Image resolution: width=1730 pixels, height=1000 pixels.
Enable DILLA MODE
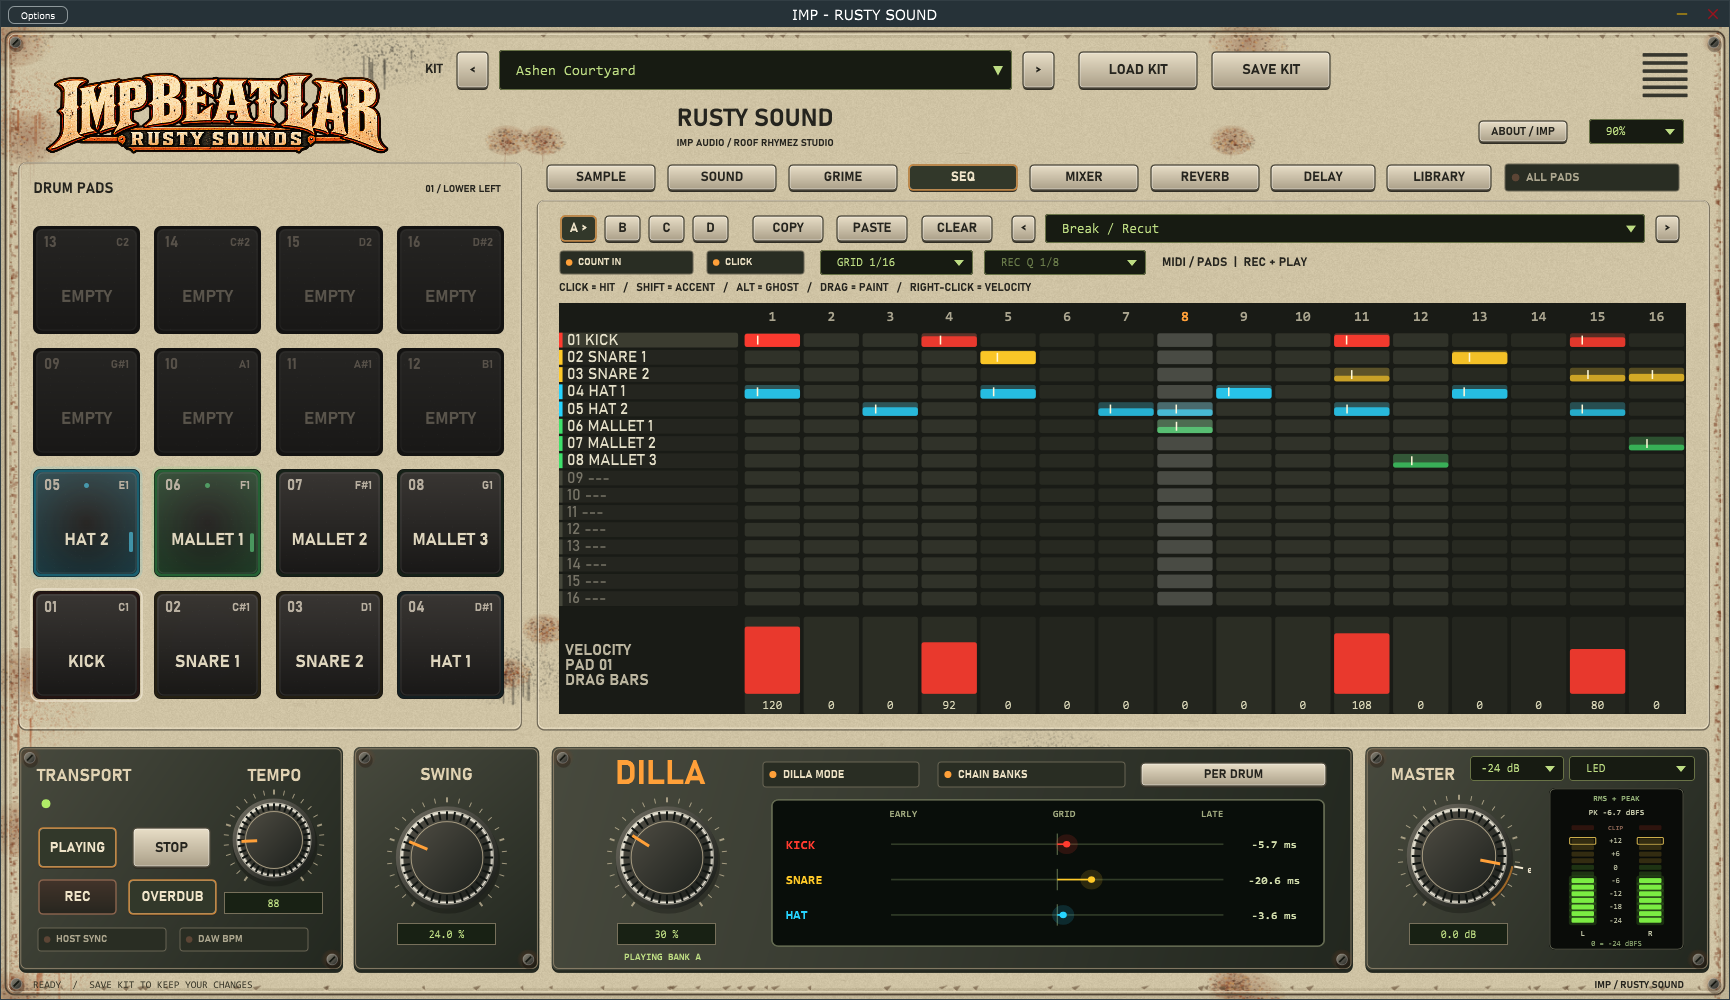[841, 774]
